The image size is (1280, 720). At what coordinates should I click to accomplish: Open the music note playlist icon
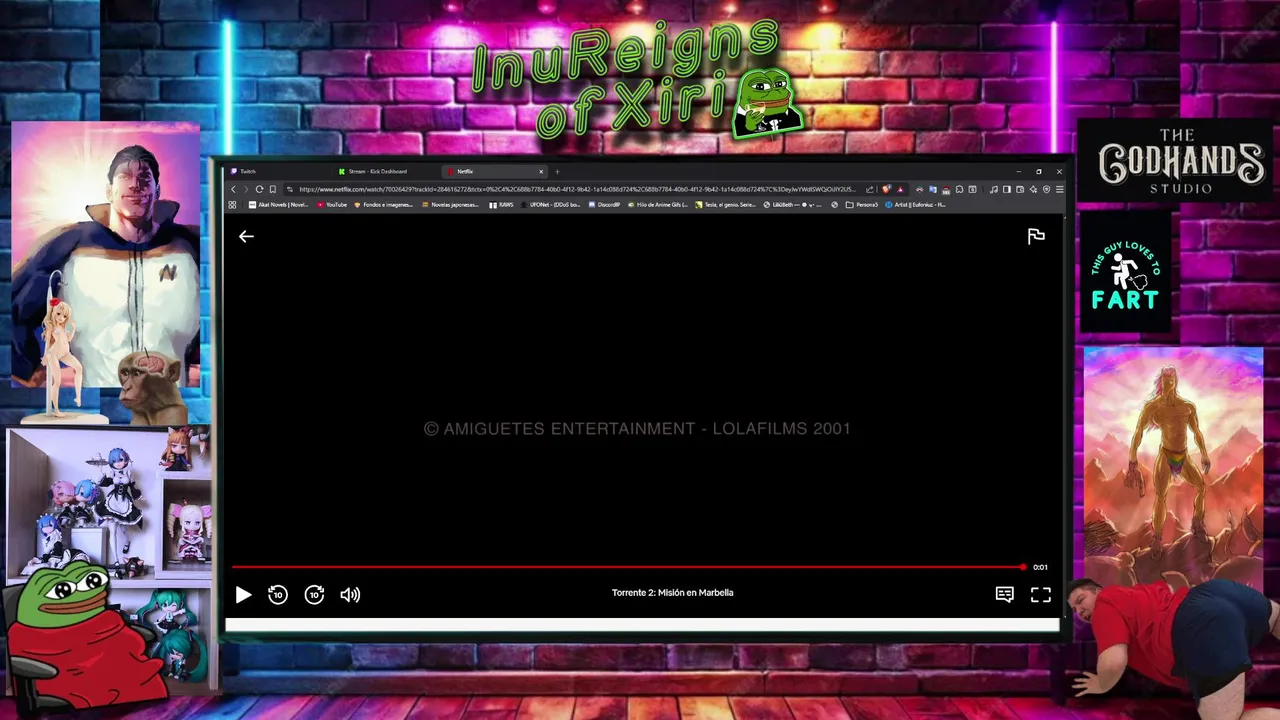point(994,189)
